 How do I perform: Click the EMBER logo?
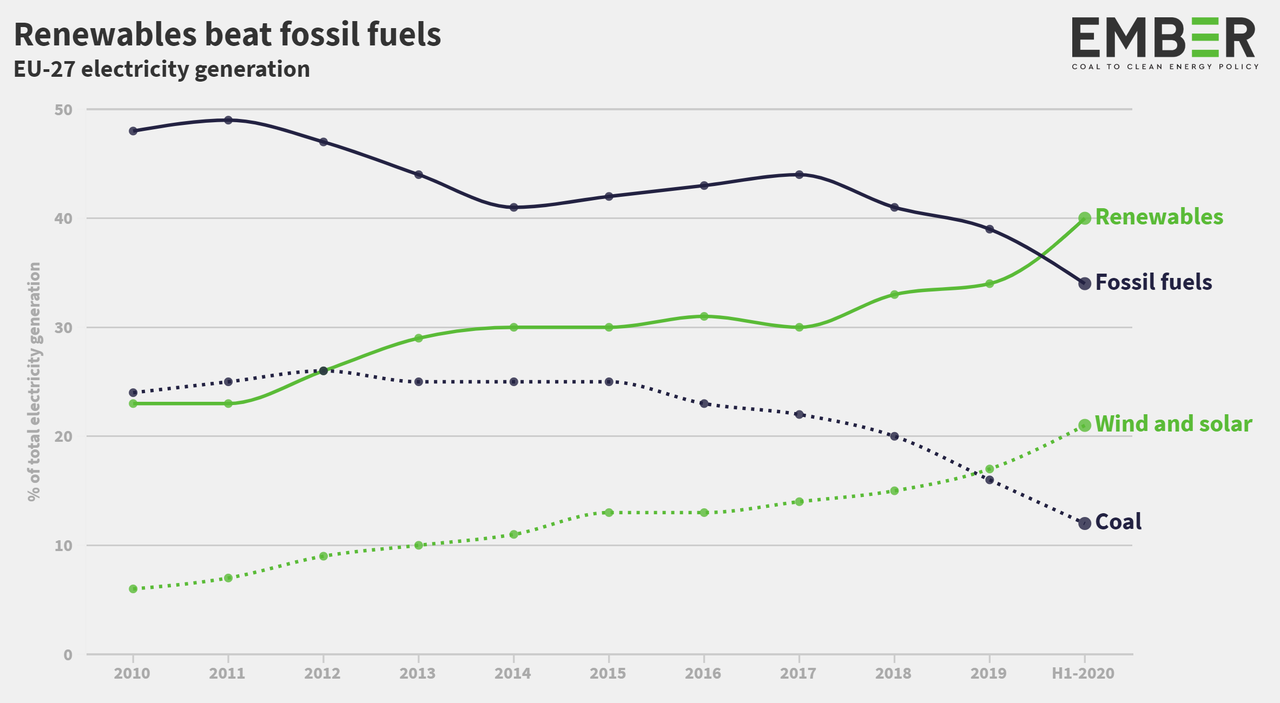[1163, 43]
